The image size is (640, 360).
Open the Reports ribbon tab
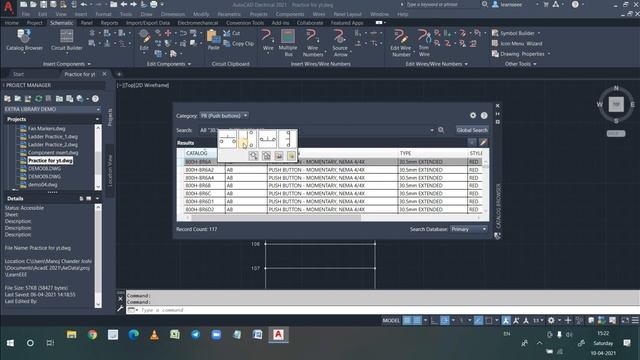[x=109, y=23]
